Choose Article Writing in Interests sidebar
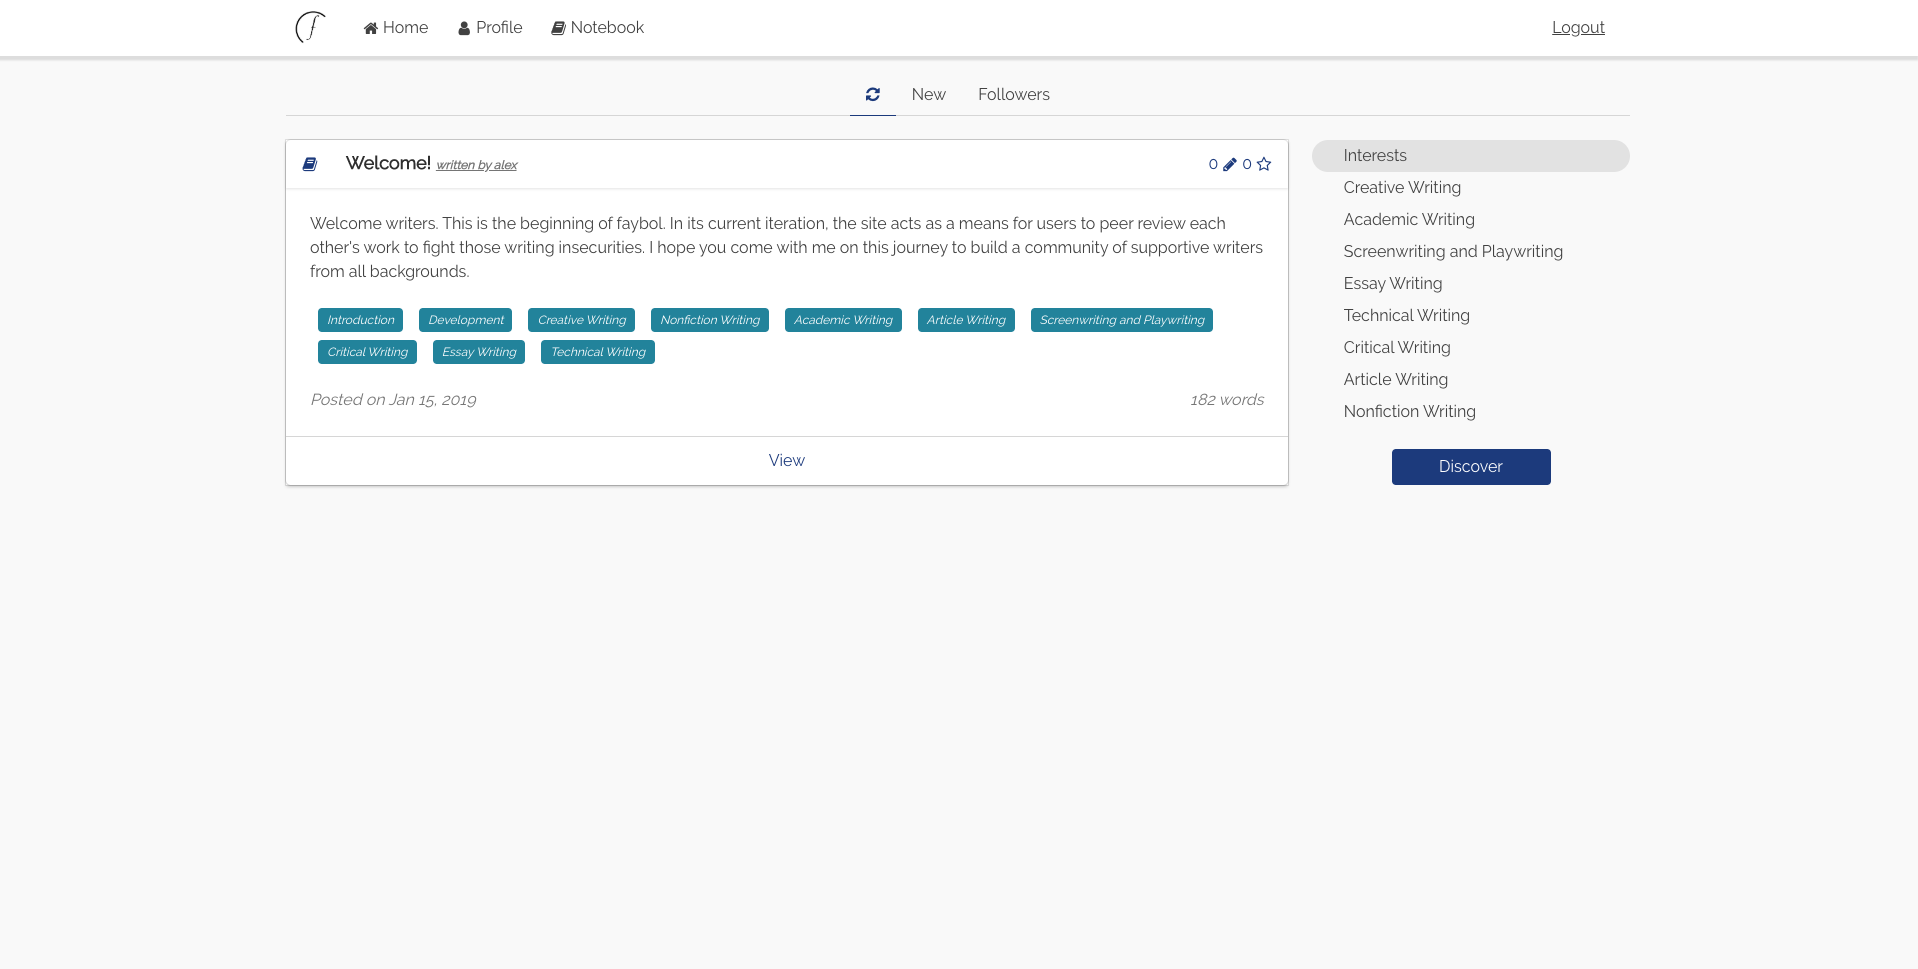The width and height of the screenshot is (1918, 969). point(1396,380)
